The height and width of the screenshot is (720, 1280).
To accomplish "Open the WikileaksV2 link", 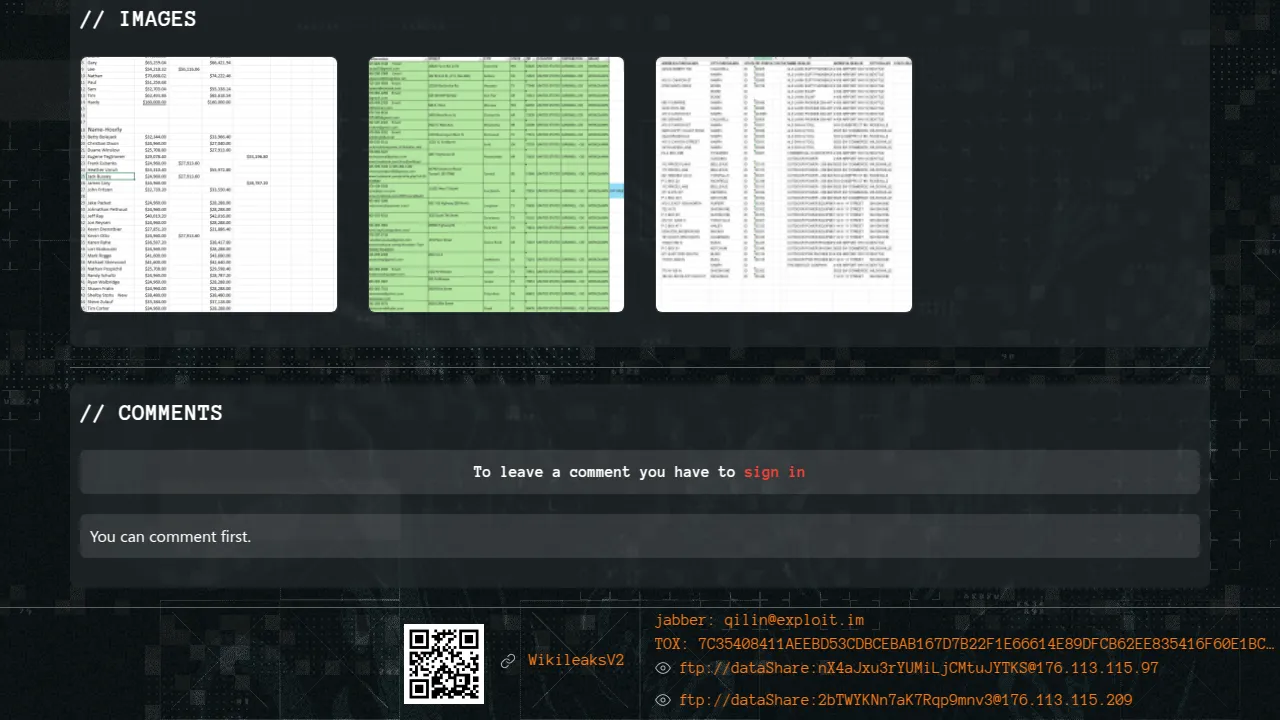I will (576, 661).
